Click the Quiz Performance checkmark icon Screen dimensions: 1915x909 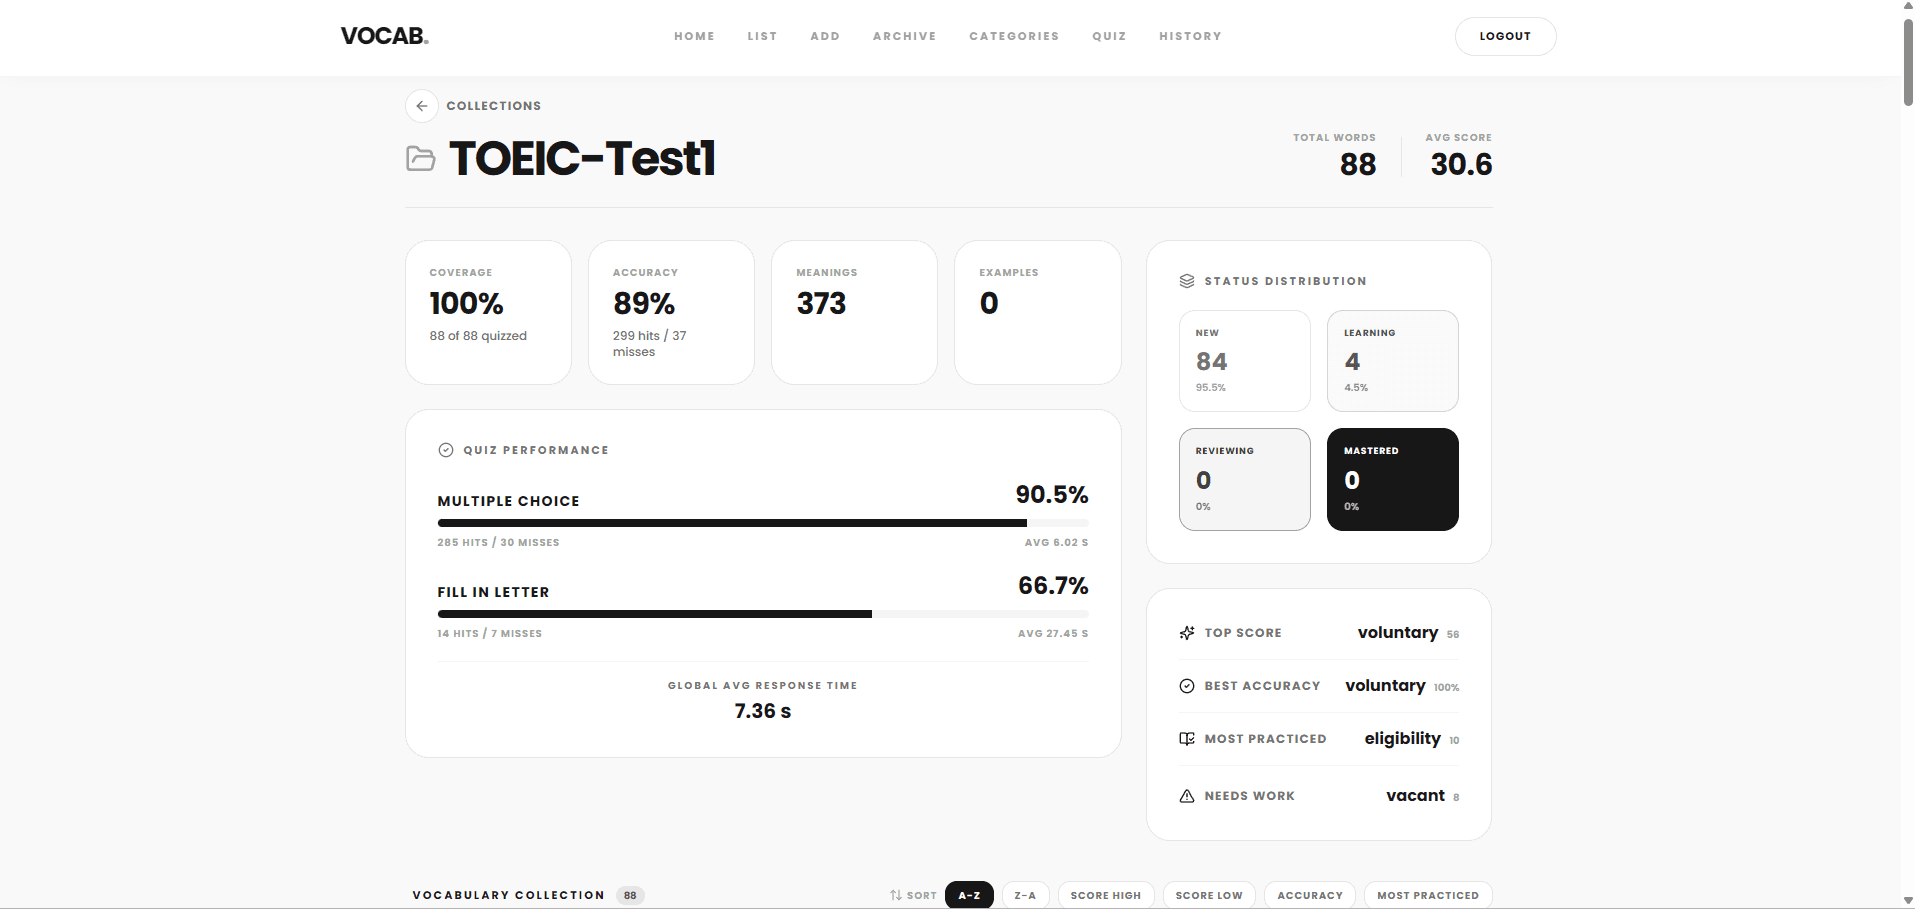[446, 450]
